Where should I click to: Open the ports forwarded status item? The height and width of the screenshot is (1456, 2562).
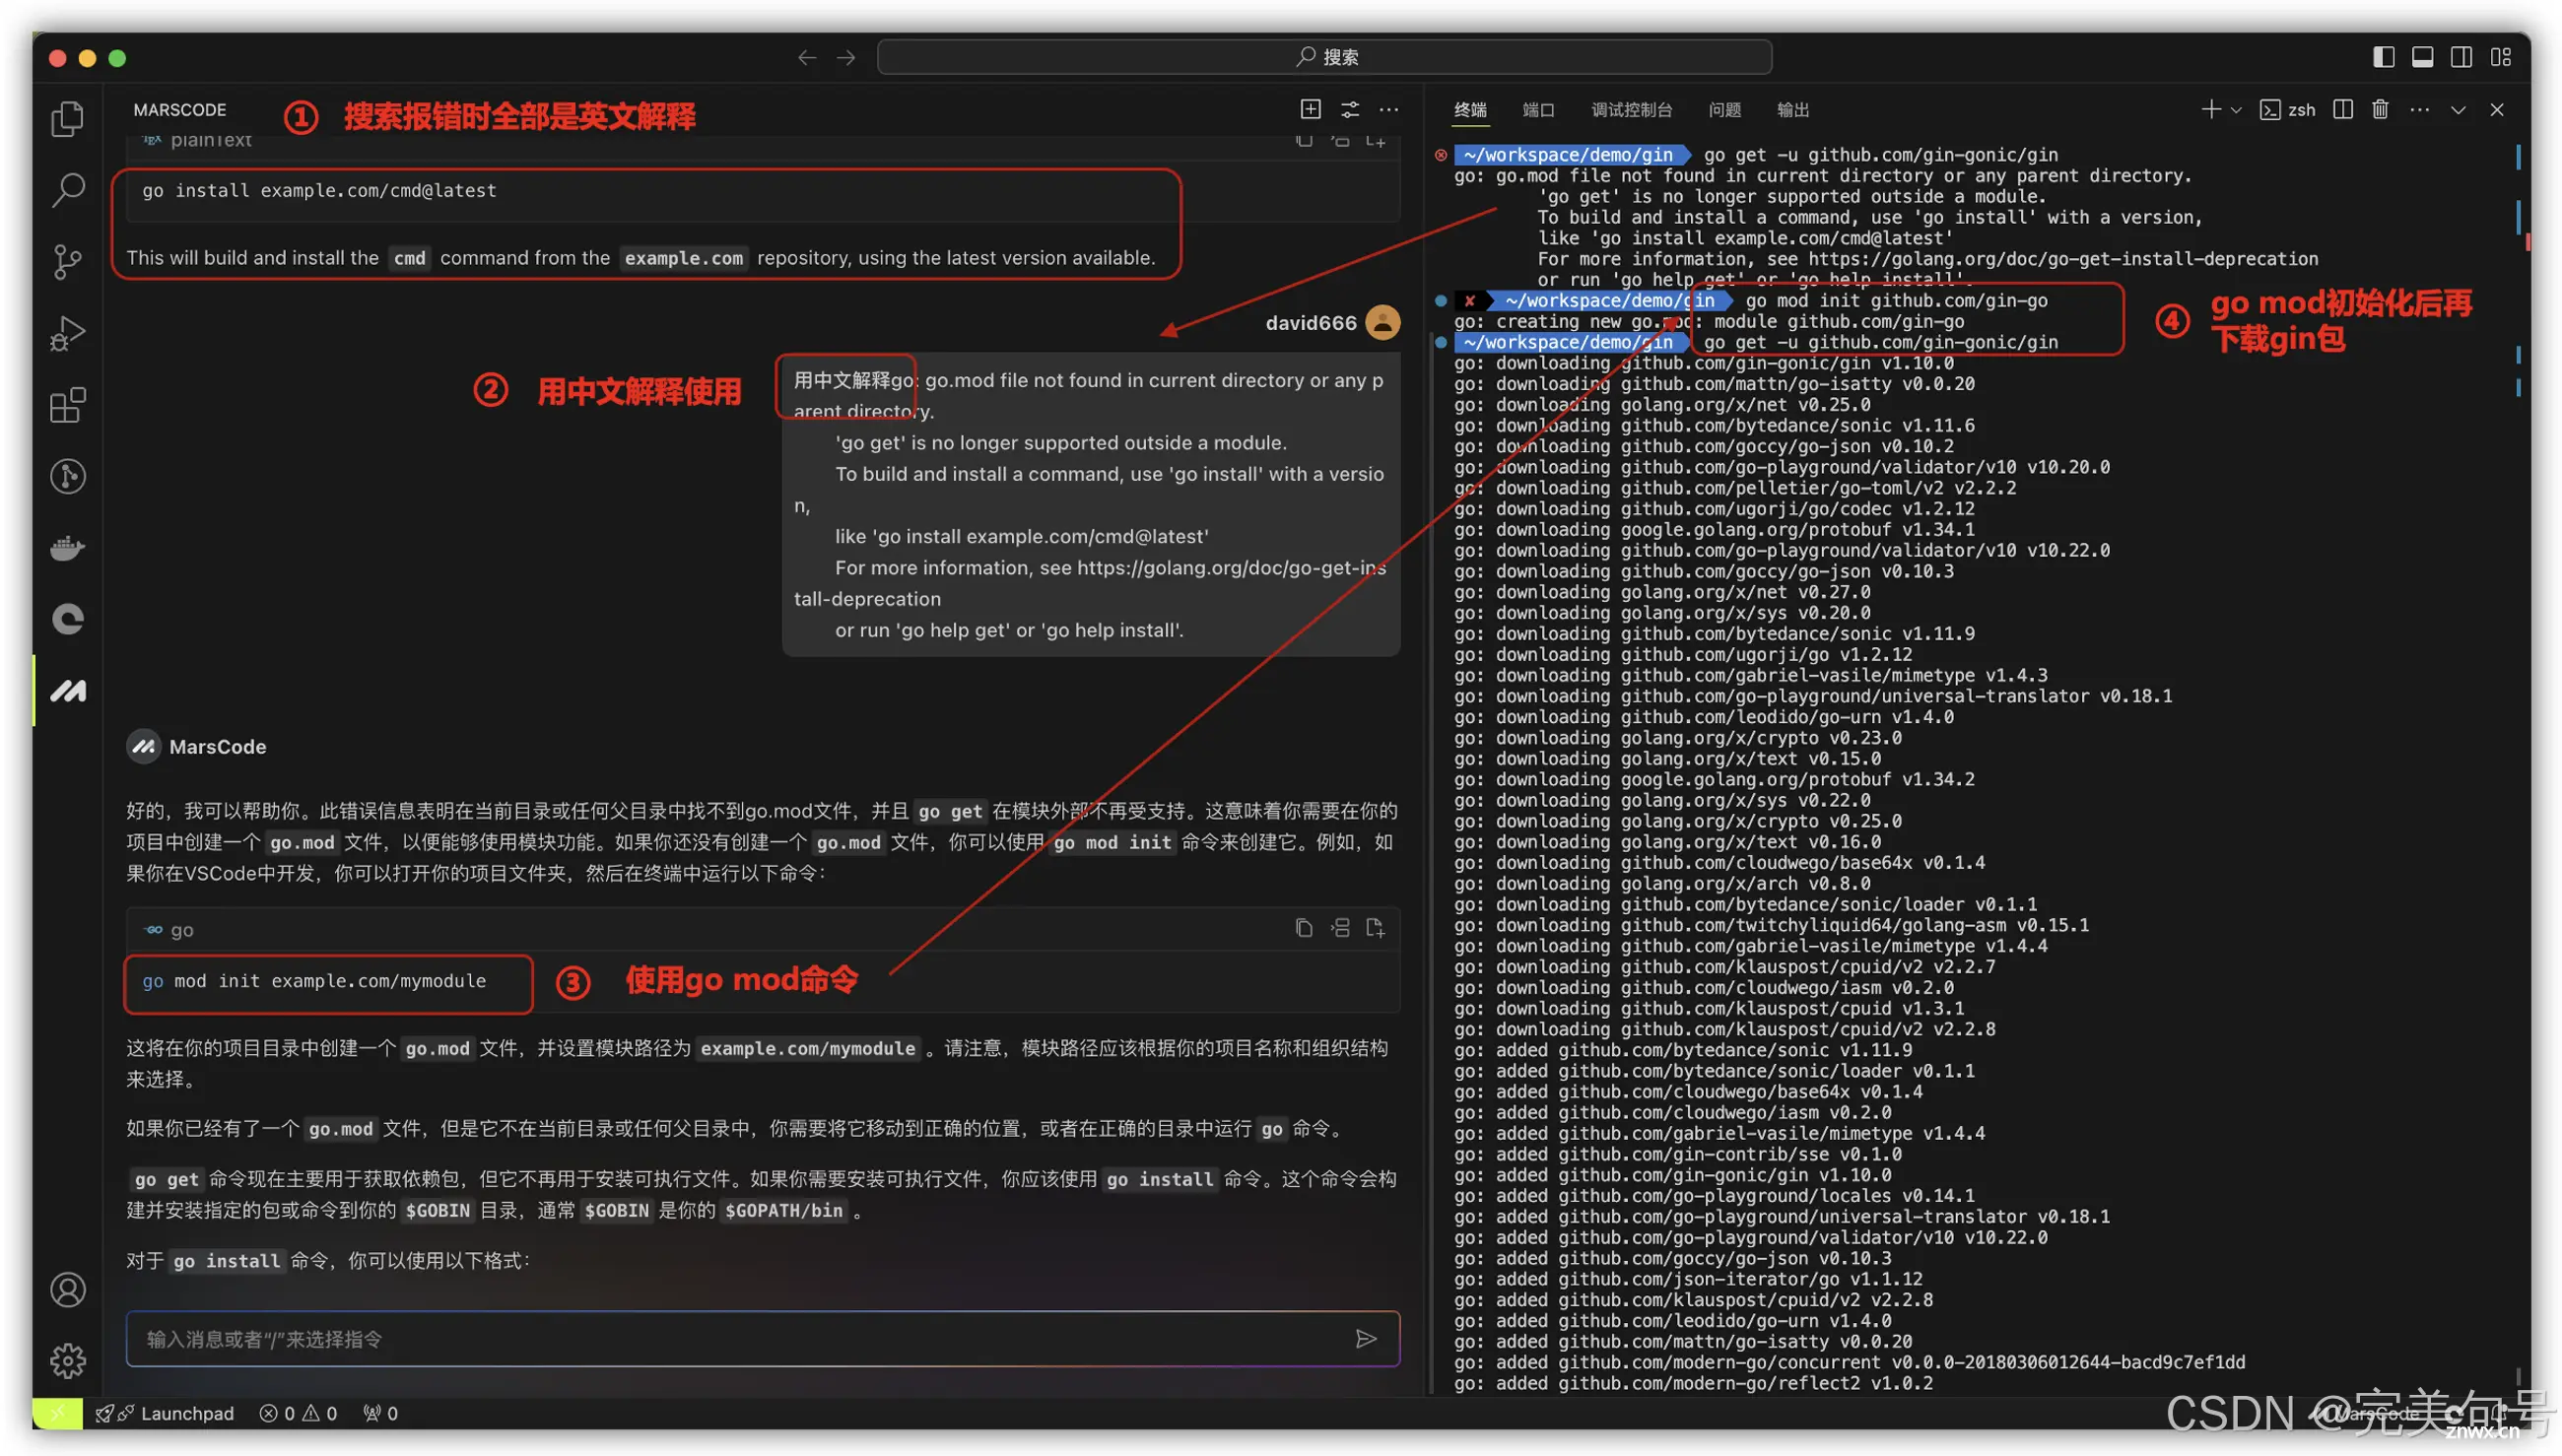coord(380,1413)
